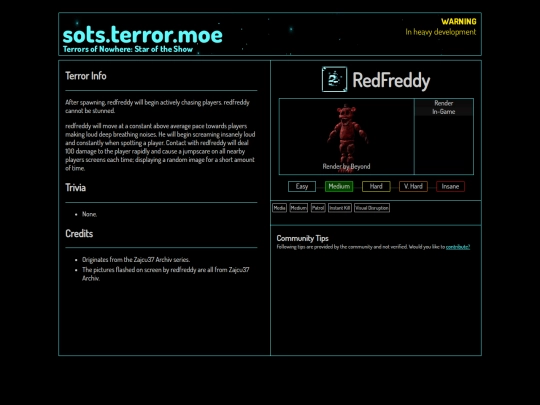Viewport: 540px width, 405px height.
Task: Click the Medium tag in tag row
Action: [299, 208]
